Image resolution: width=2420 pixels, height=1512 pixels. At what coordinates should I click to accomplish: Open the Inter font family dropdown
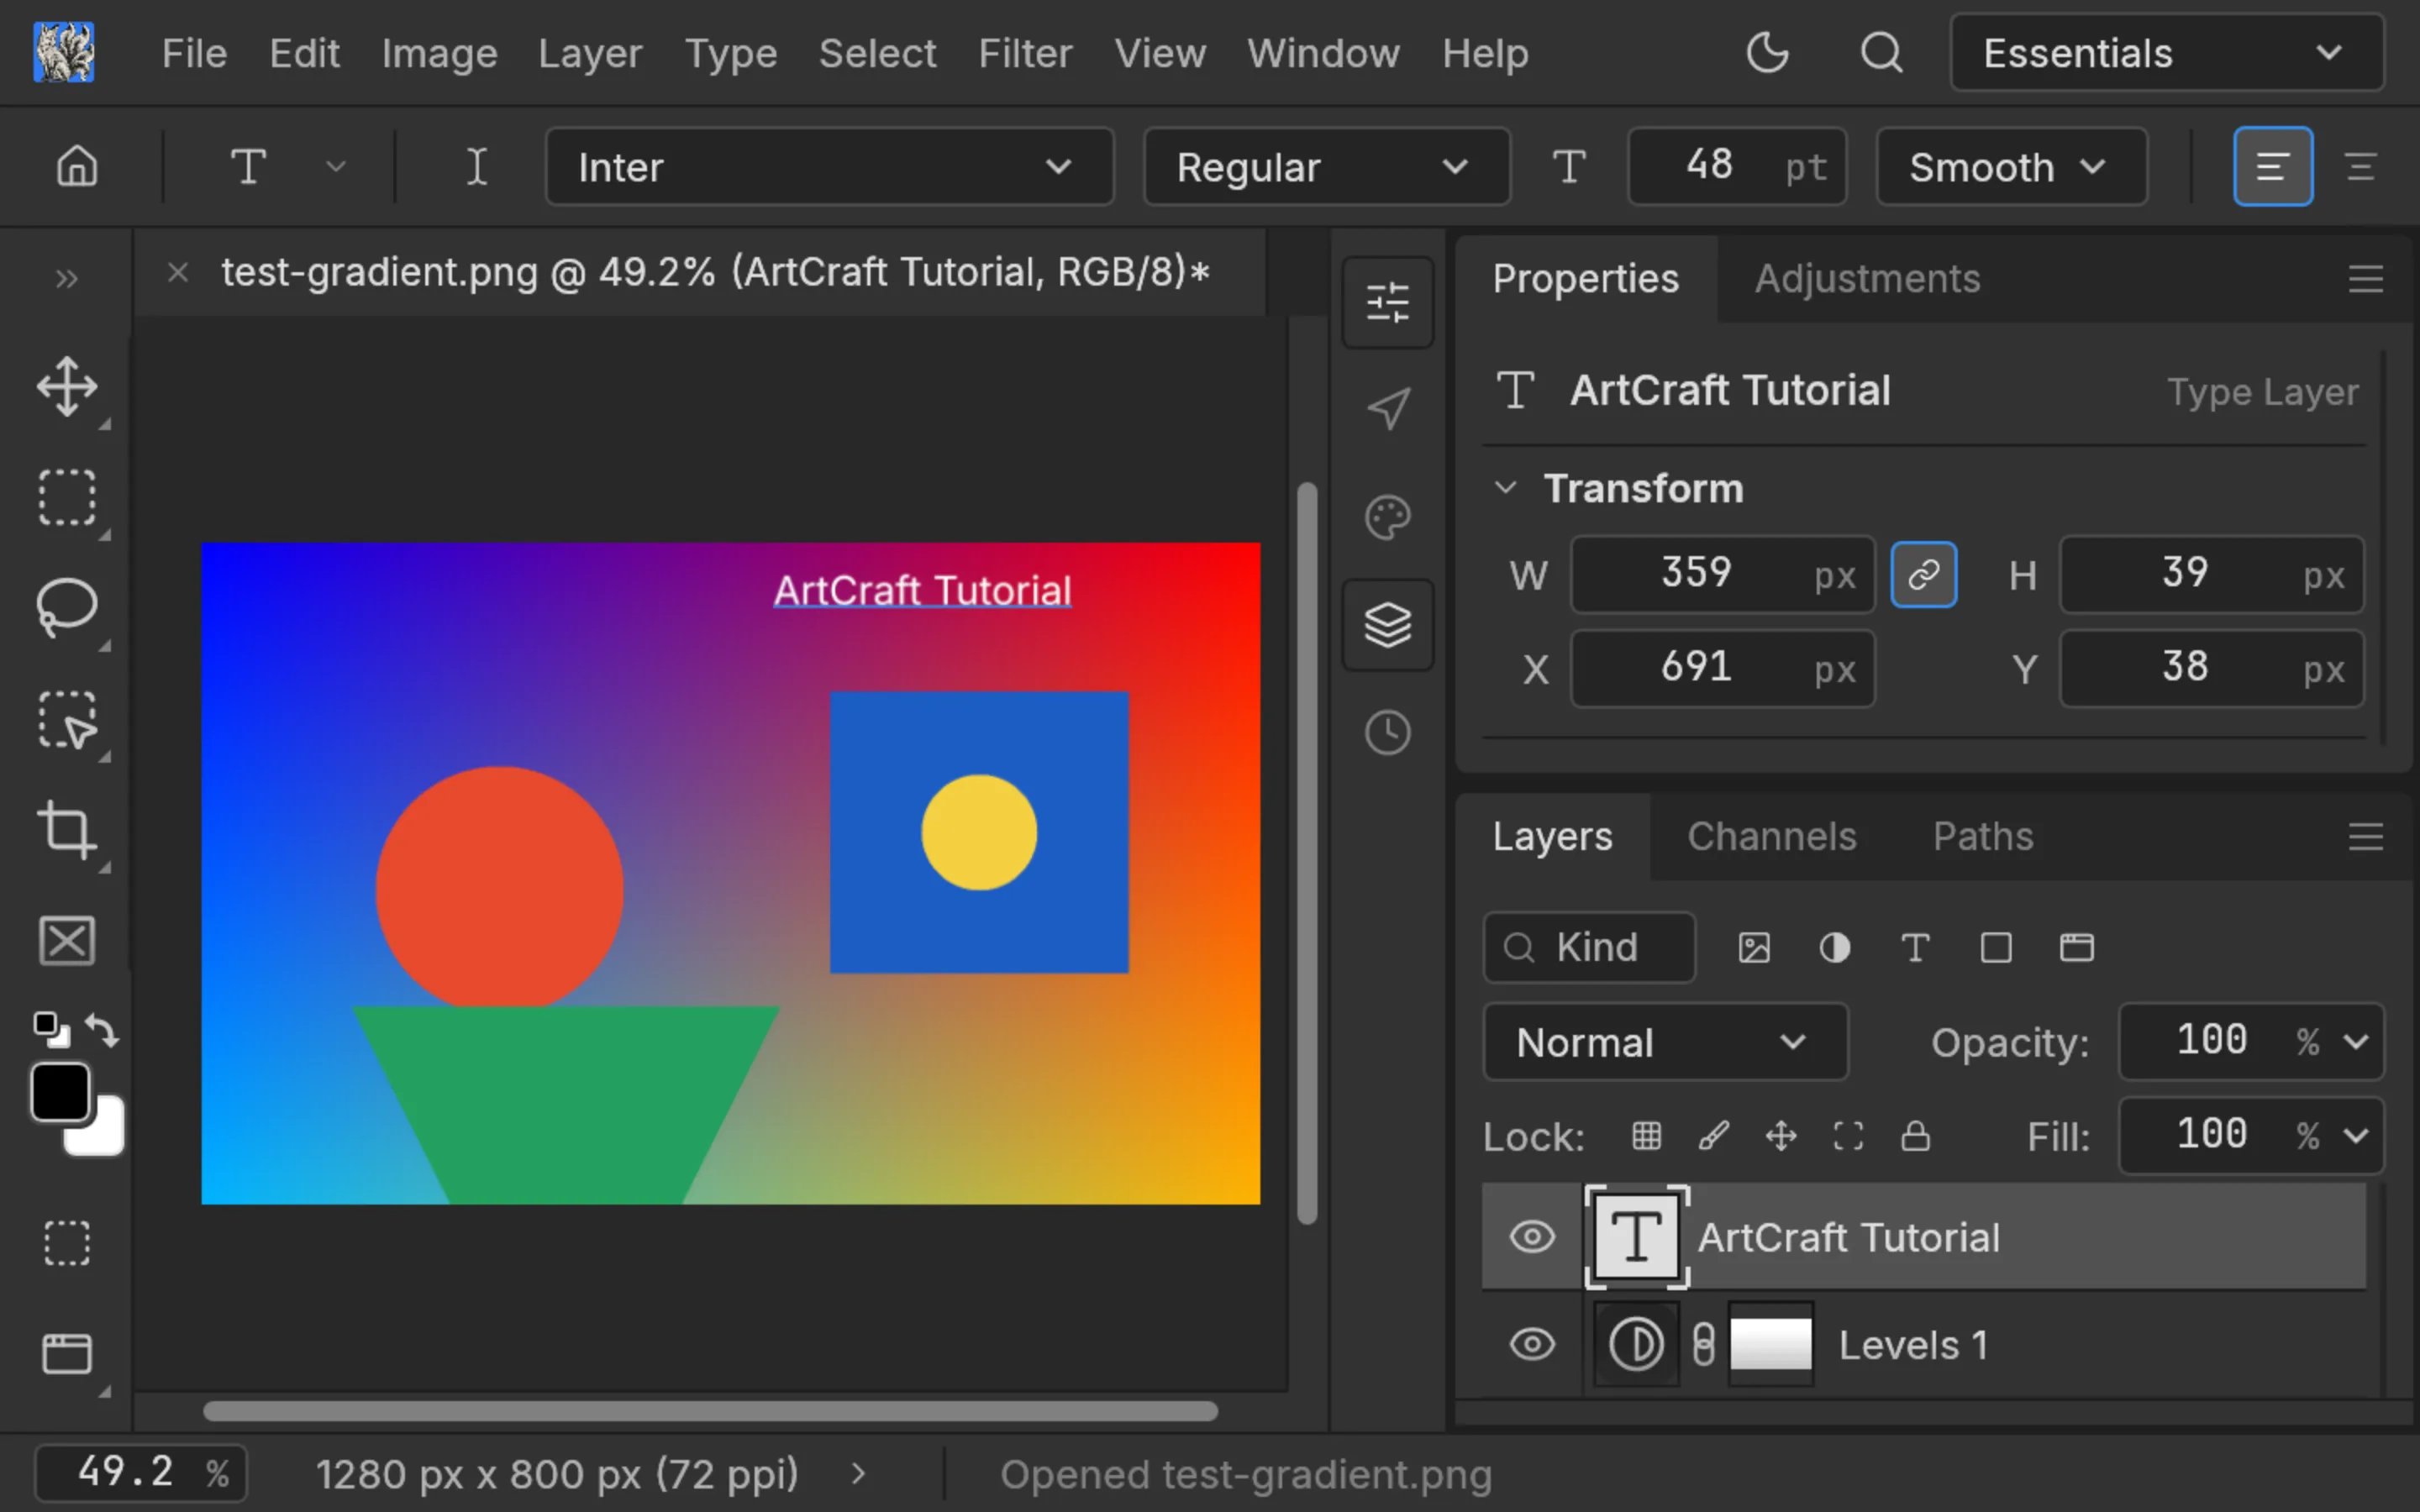(x=829, y=166)
